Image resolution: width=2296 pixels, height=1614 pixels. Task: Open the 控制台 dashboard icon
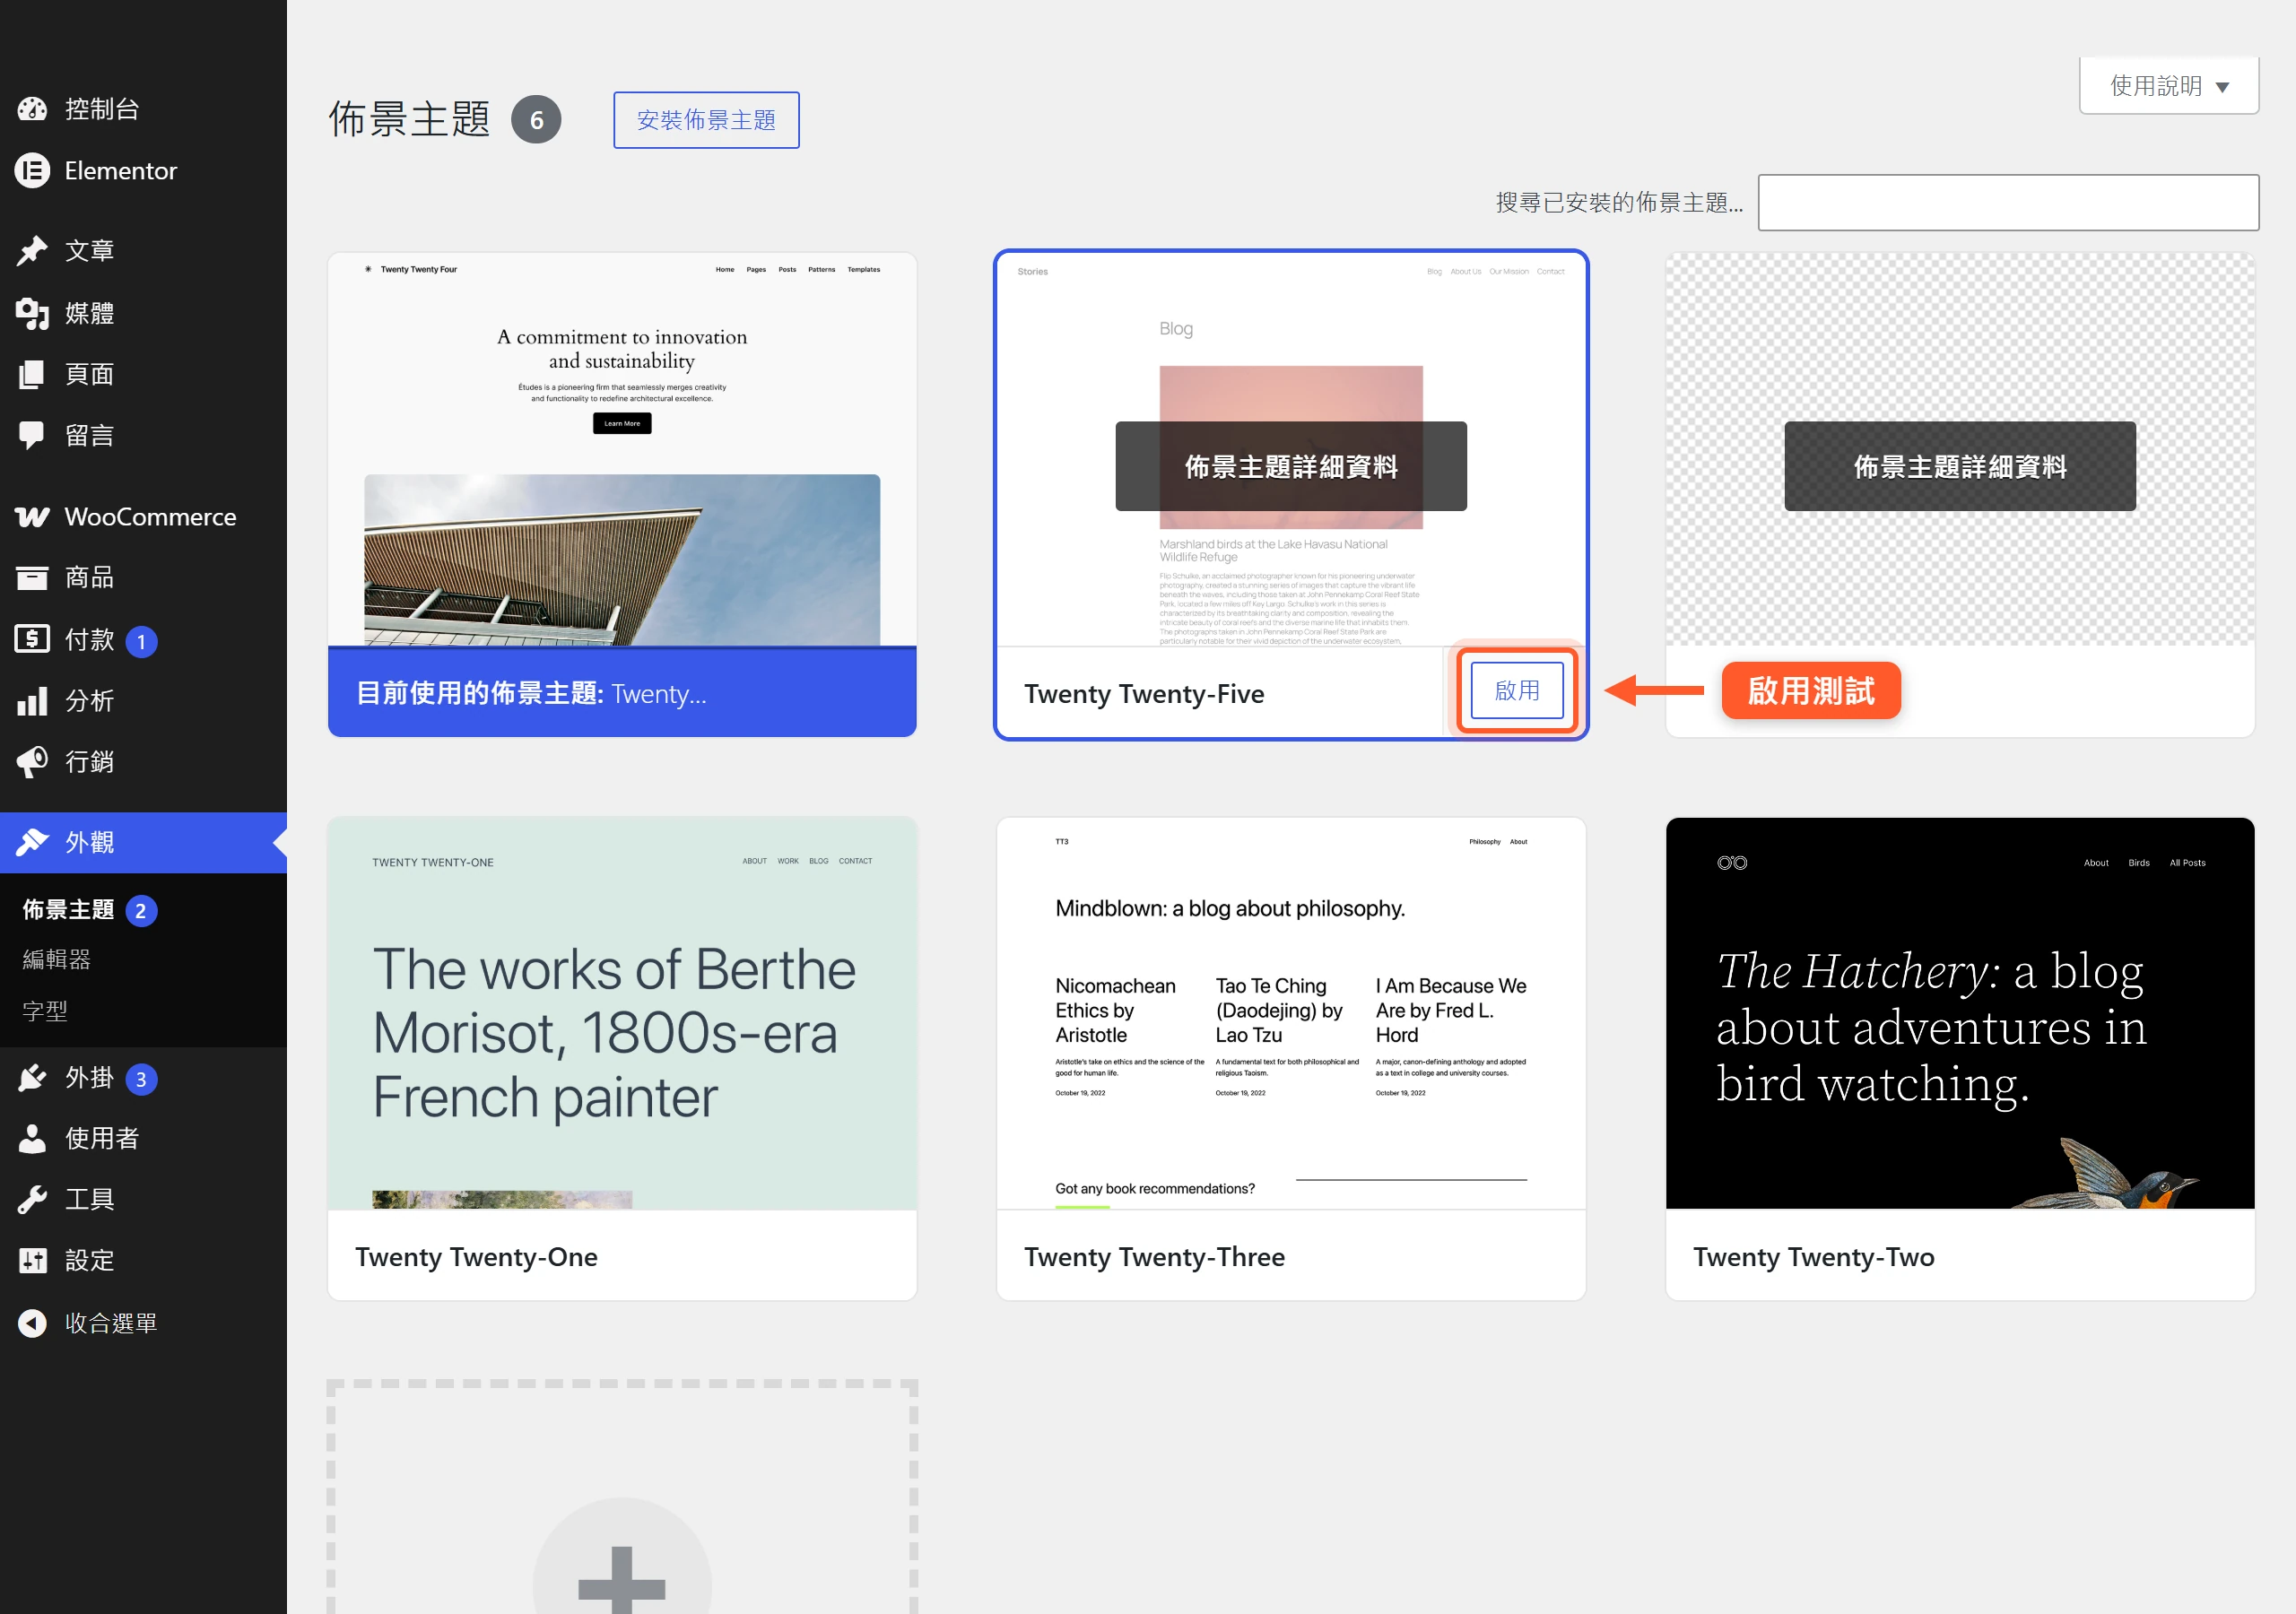(32, 109)
